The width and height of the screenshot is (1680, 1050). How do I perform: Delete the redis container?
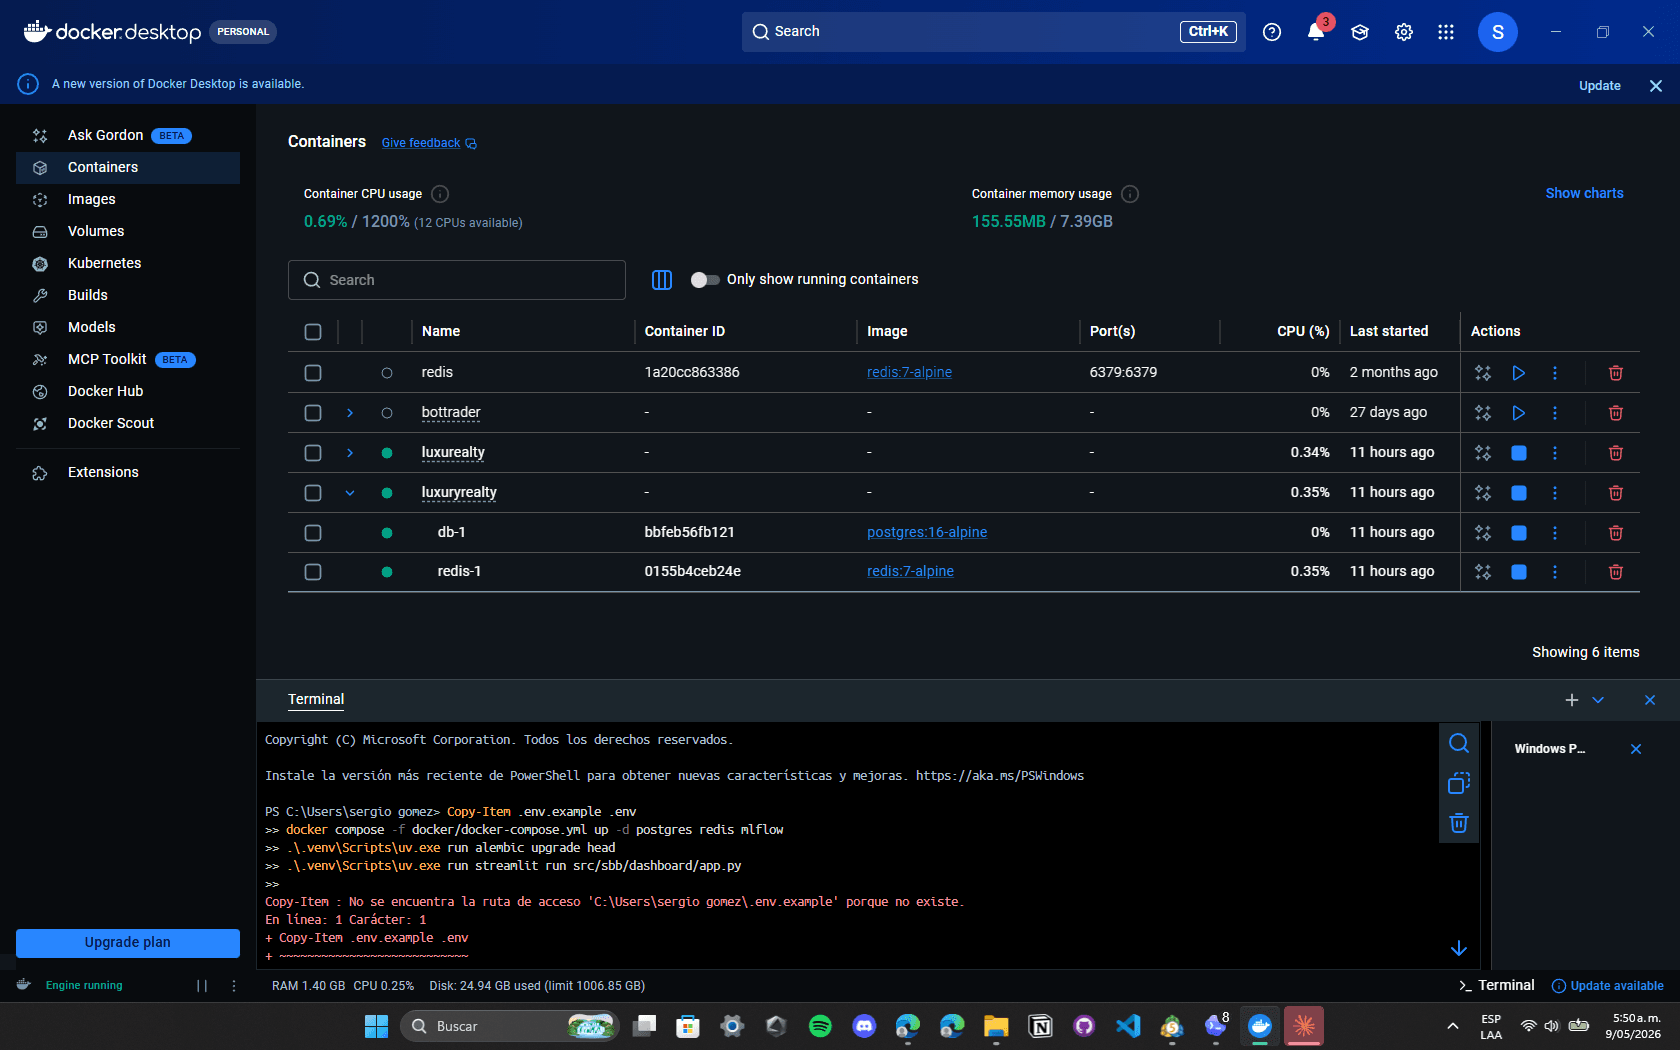click(x=1616, y=373)
